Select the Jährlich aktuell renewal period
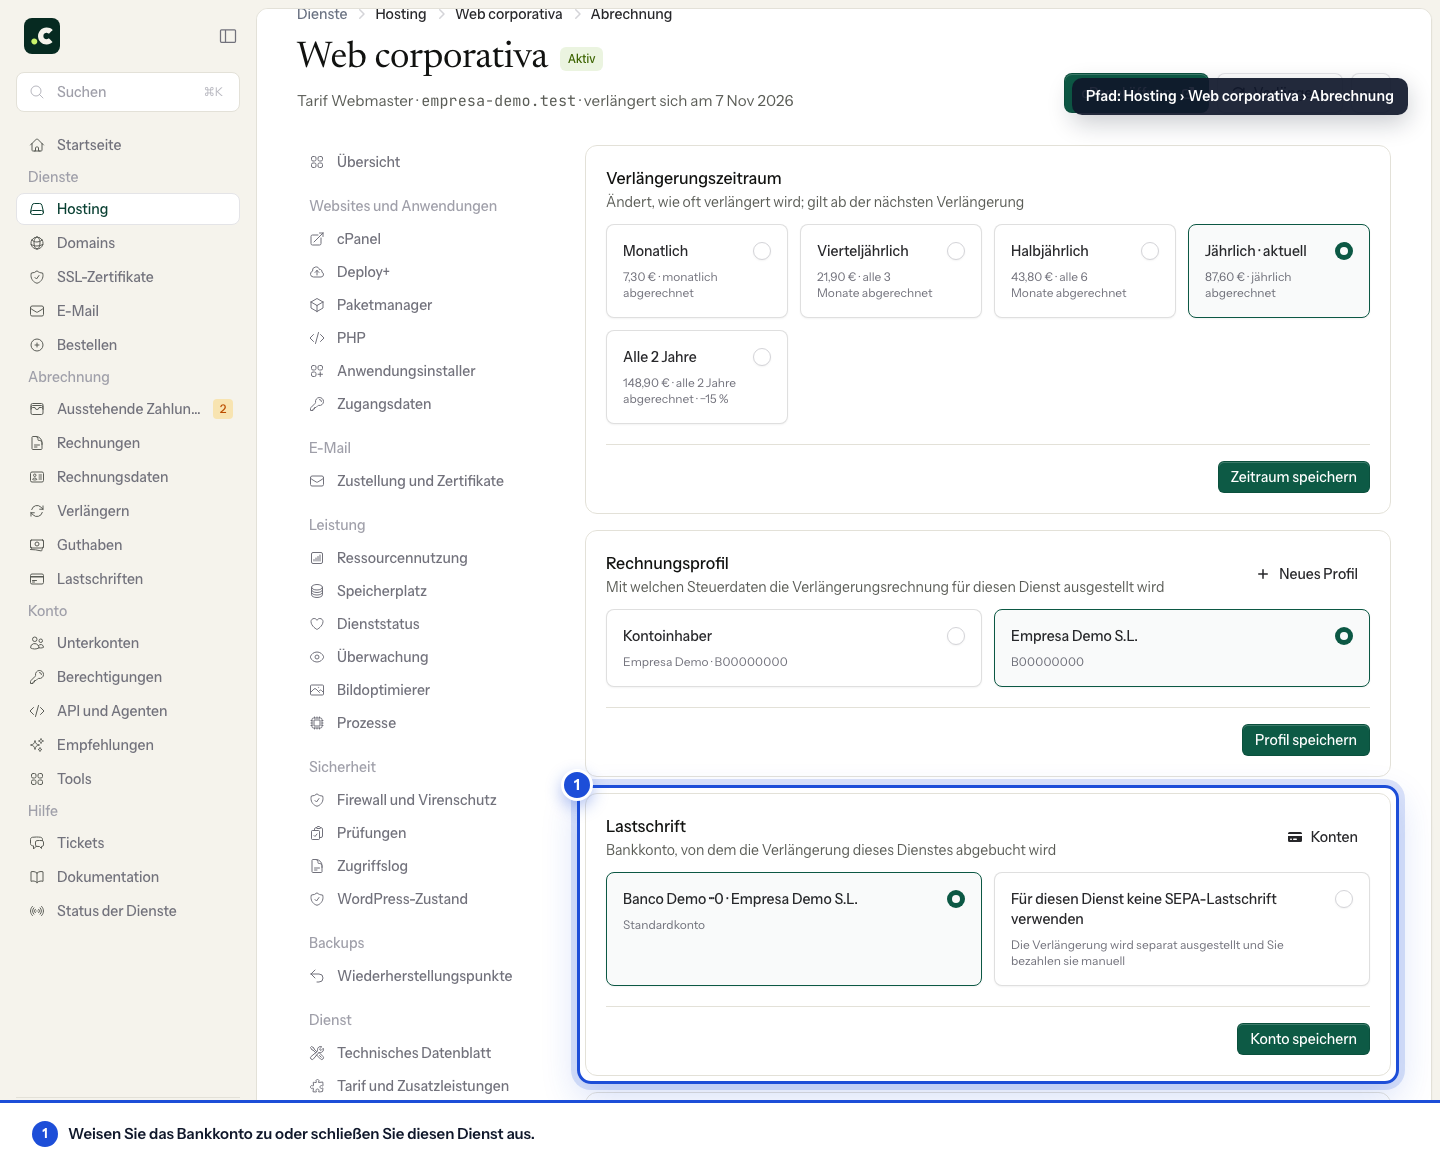The width and height of the screenshot is (1440, 1164). click(1279, 271)
